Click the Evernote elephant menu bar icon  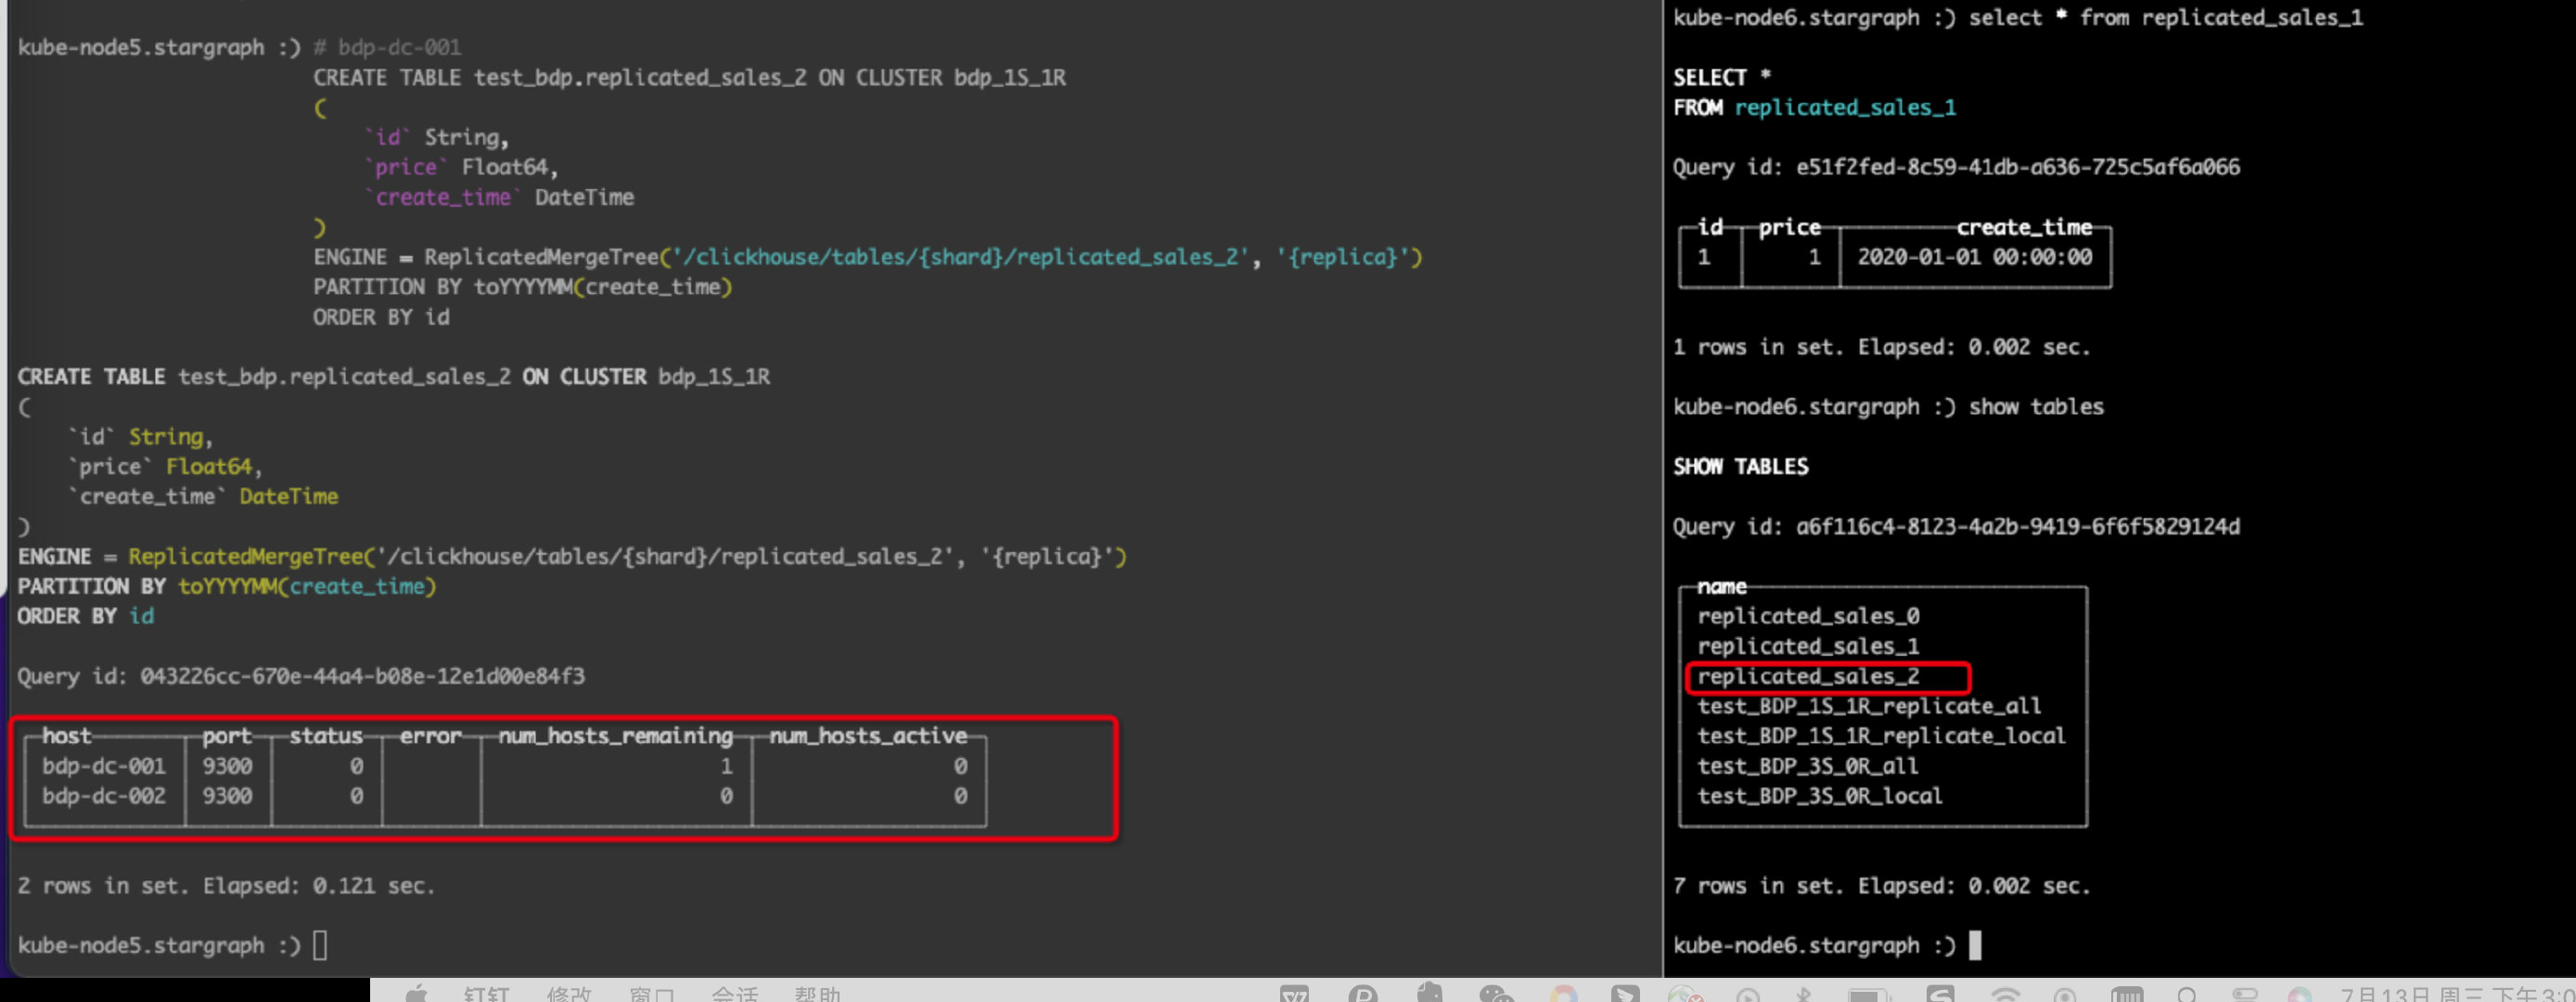pyautogui.click(x=1430, y=994)
